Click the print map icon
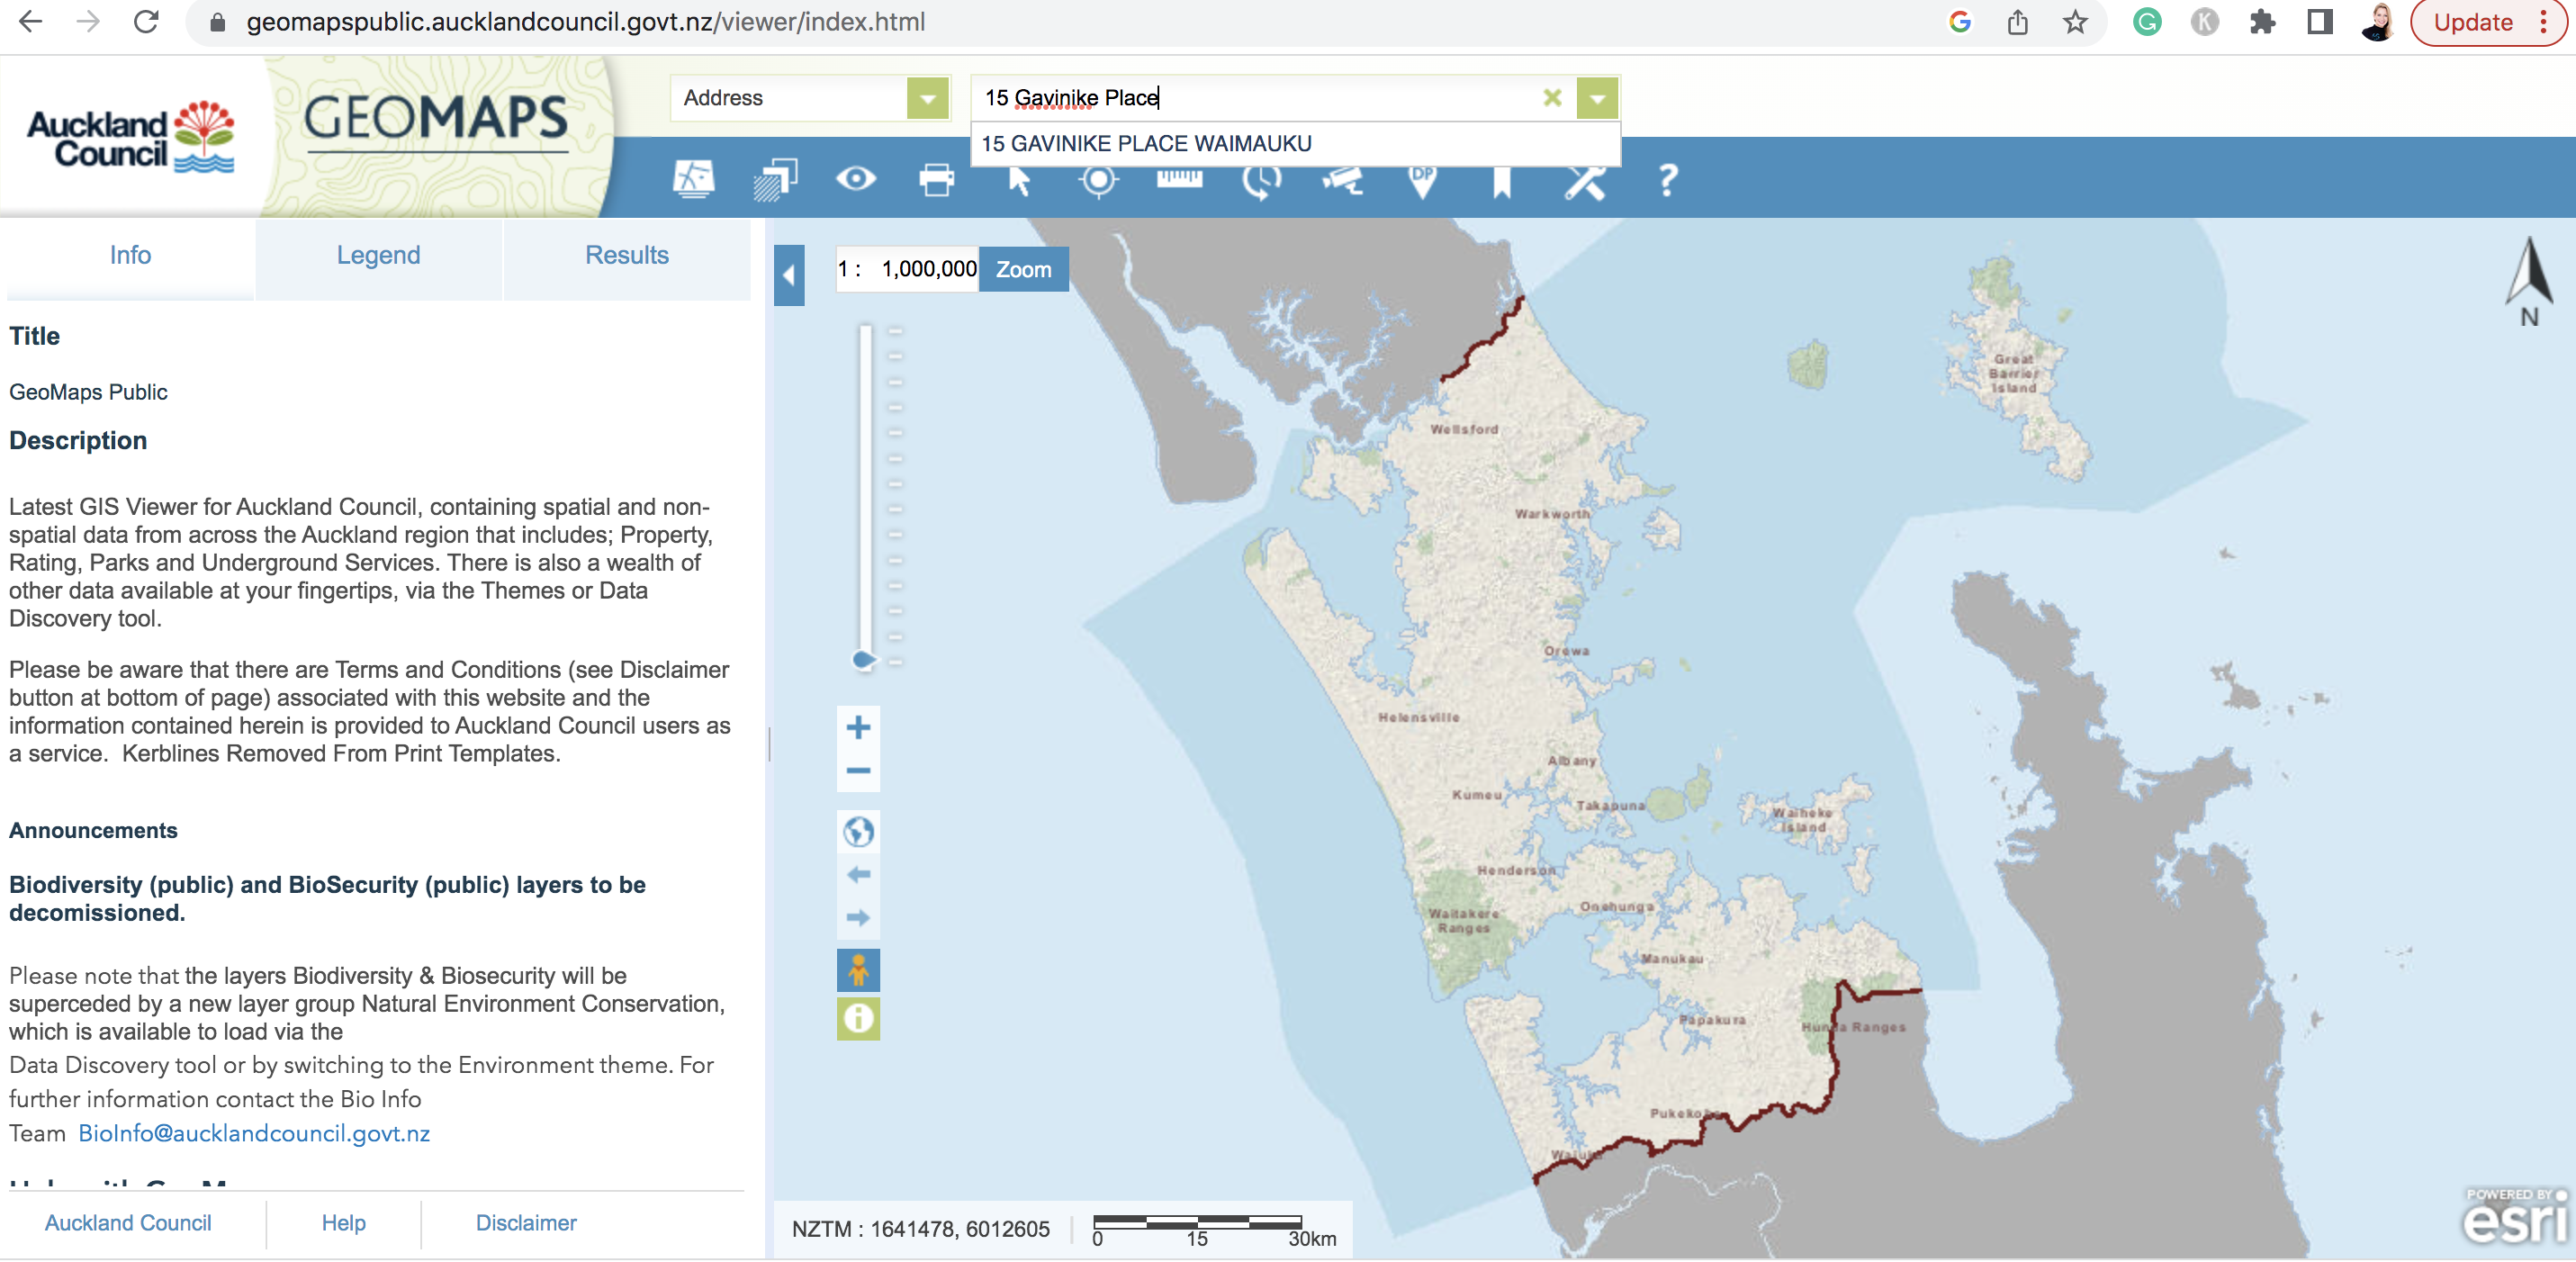Screen dimensions: 2576x1262 coord(937,180)
